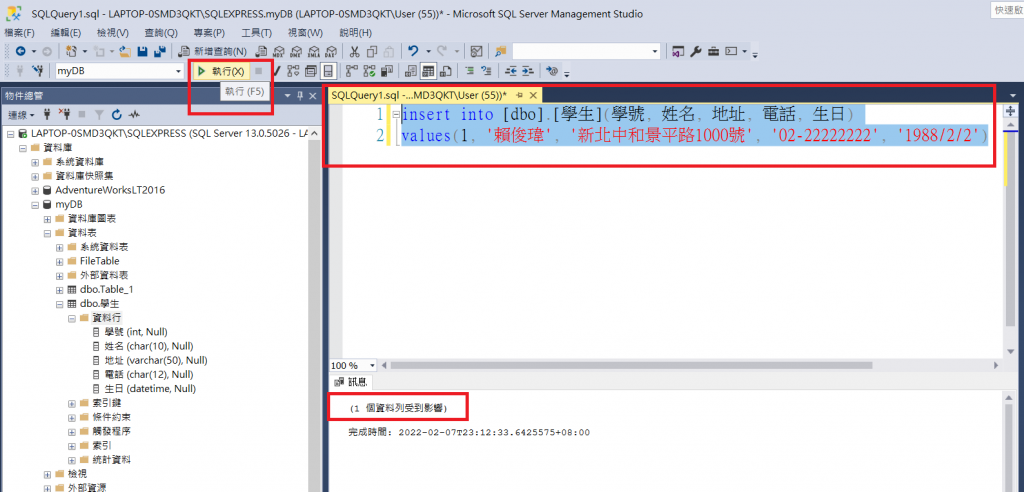1024x492 pixels.
Task: Click the Undo arrow icon
Action: 413,51
